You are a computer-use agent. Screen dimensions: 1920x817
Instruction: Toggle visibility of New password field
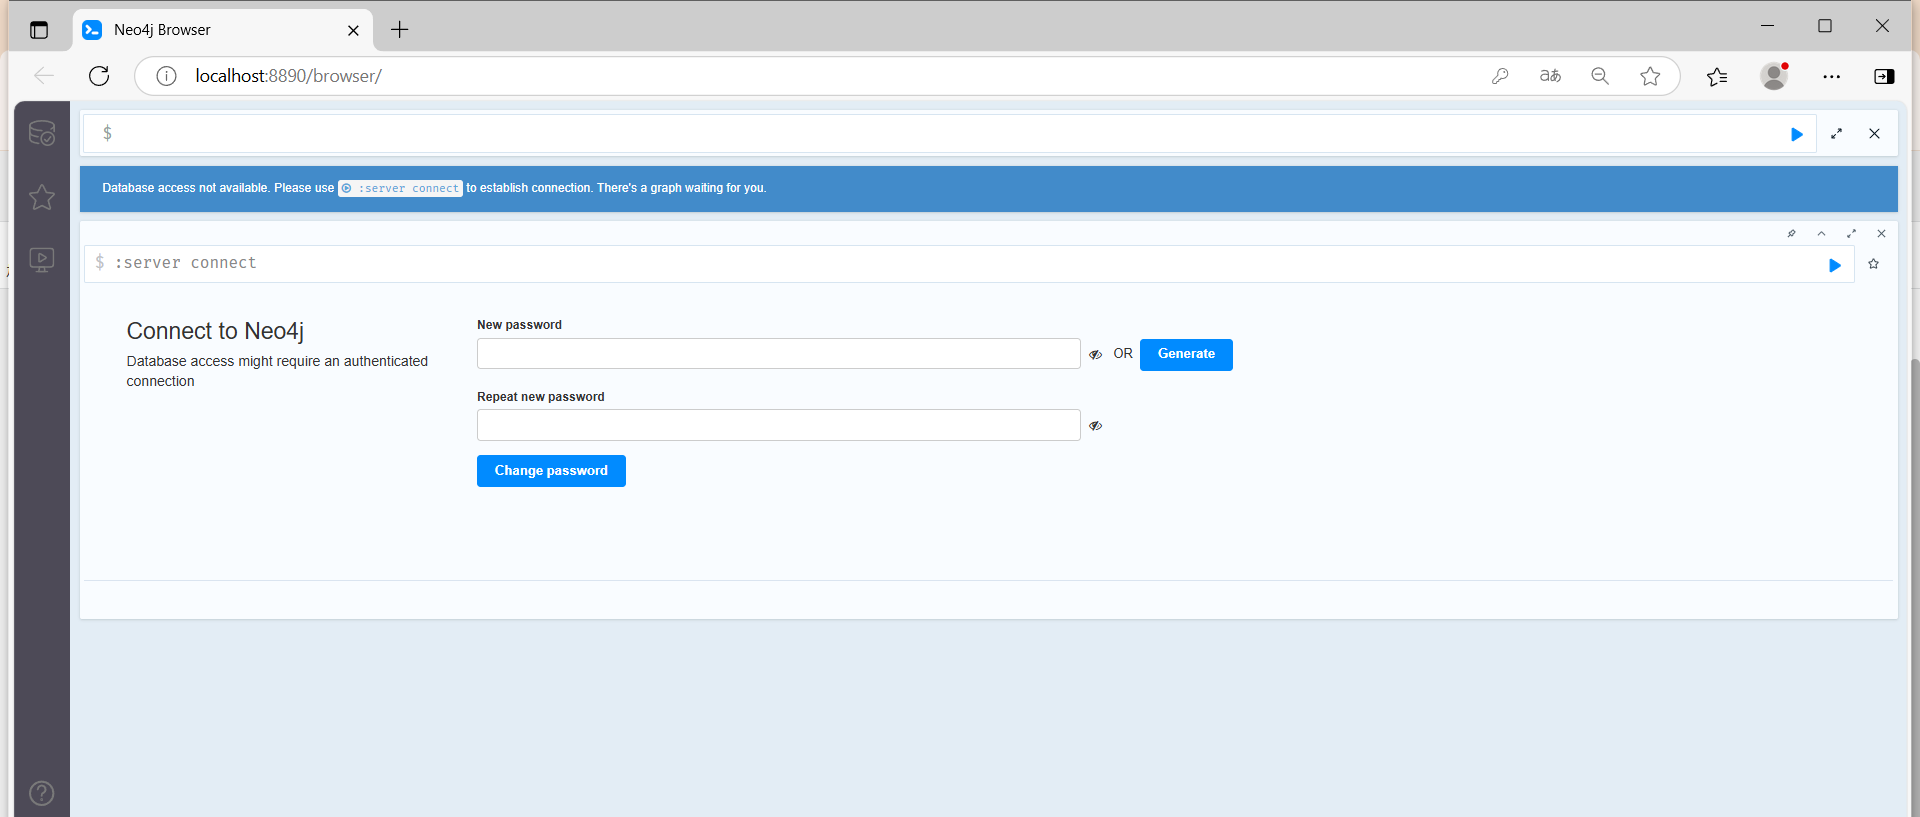(1095, 354)
